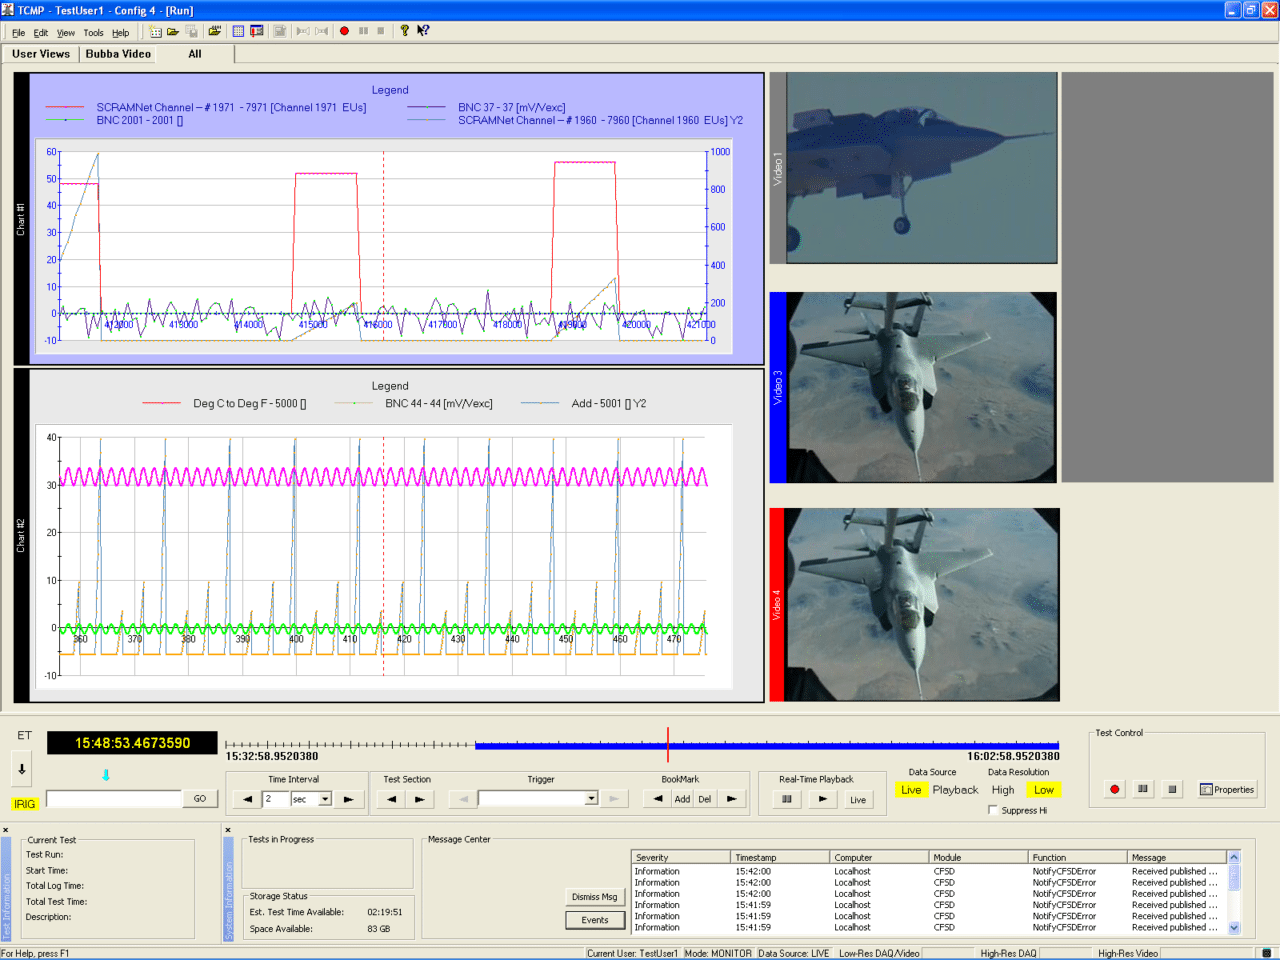The height and width of the screenshot is (960, 1280).
Task: Go to previous Test Section
Action: point(391,799)
